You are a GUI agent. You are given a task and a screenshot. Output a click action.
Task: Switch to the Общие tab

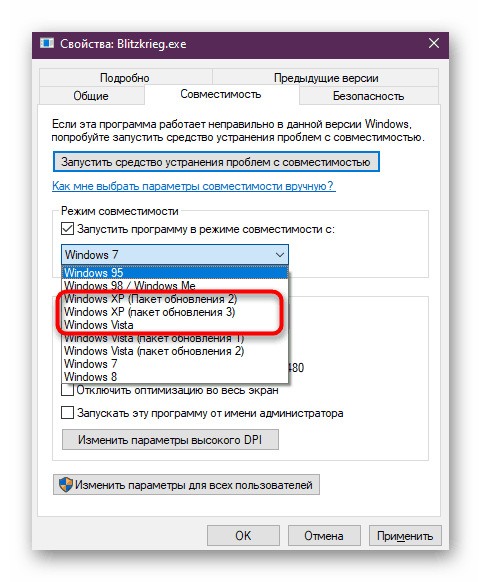tap(91, 96)
